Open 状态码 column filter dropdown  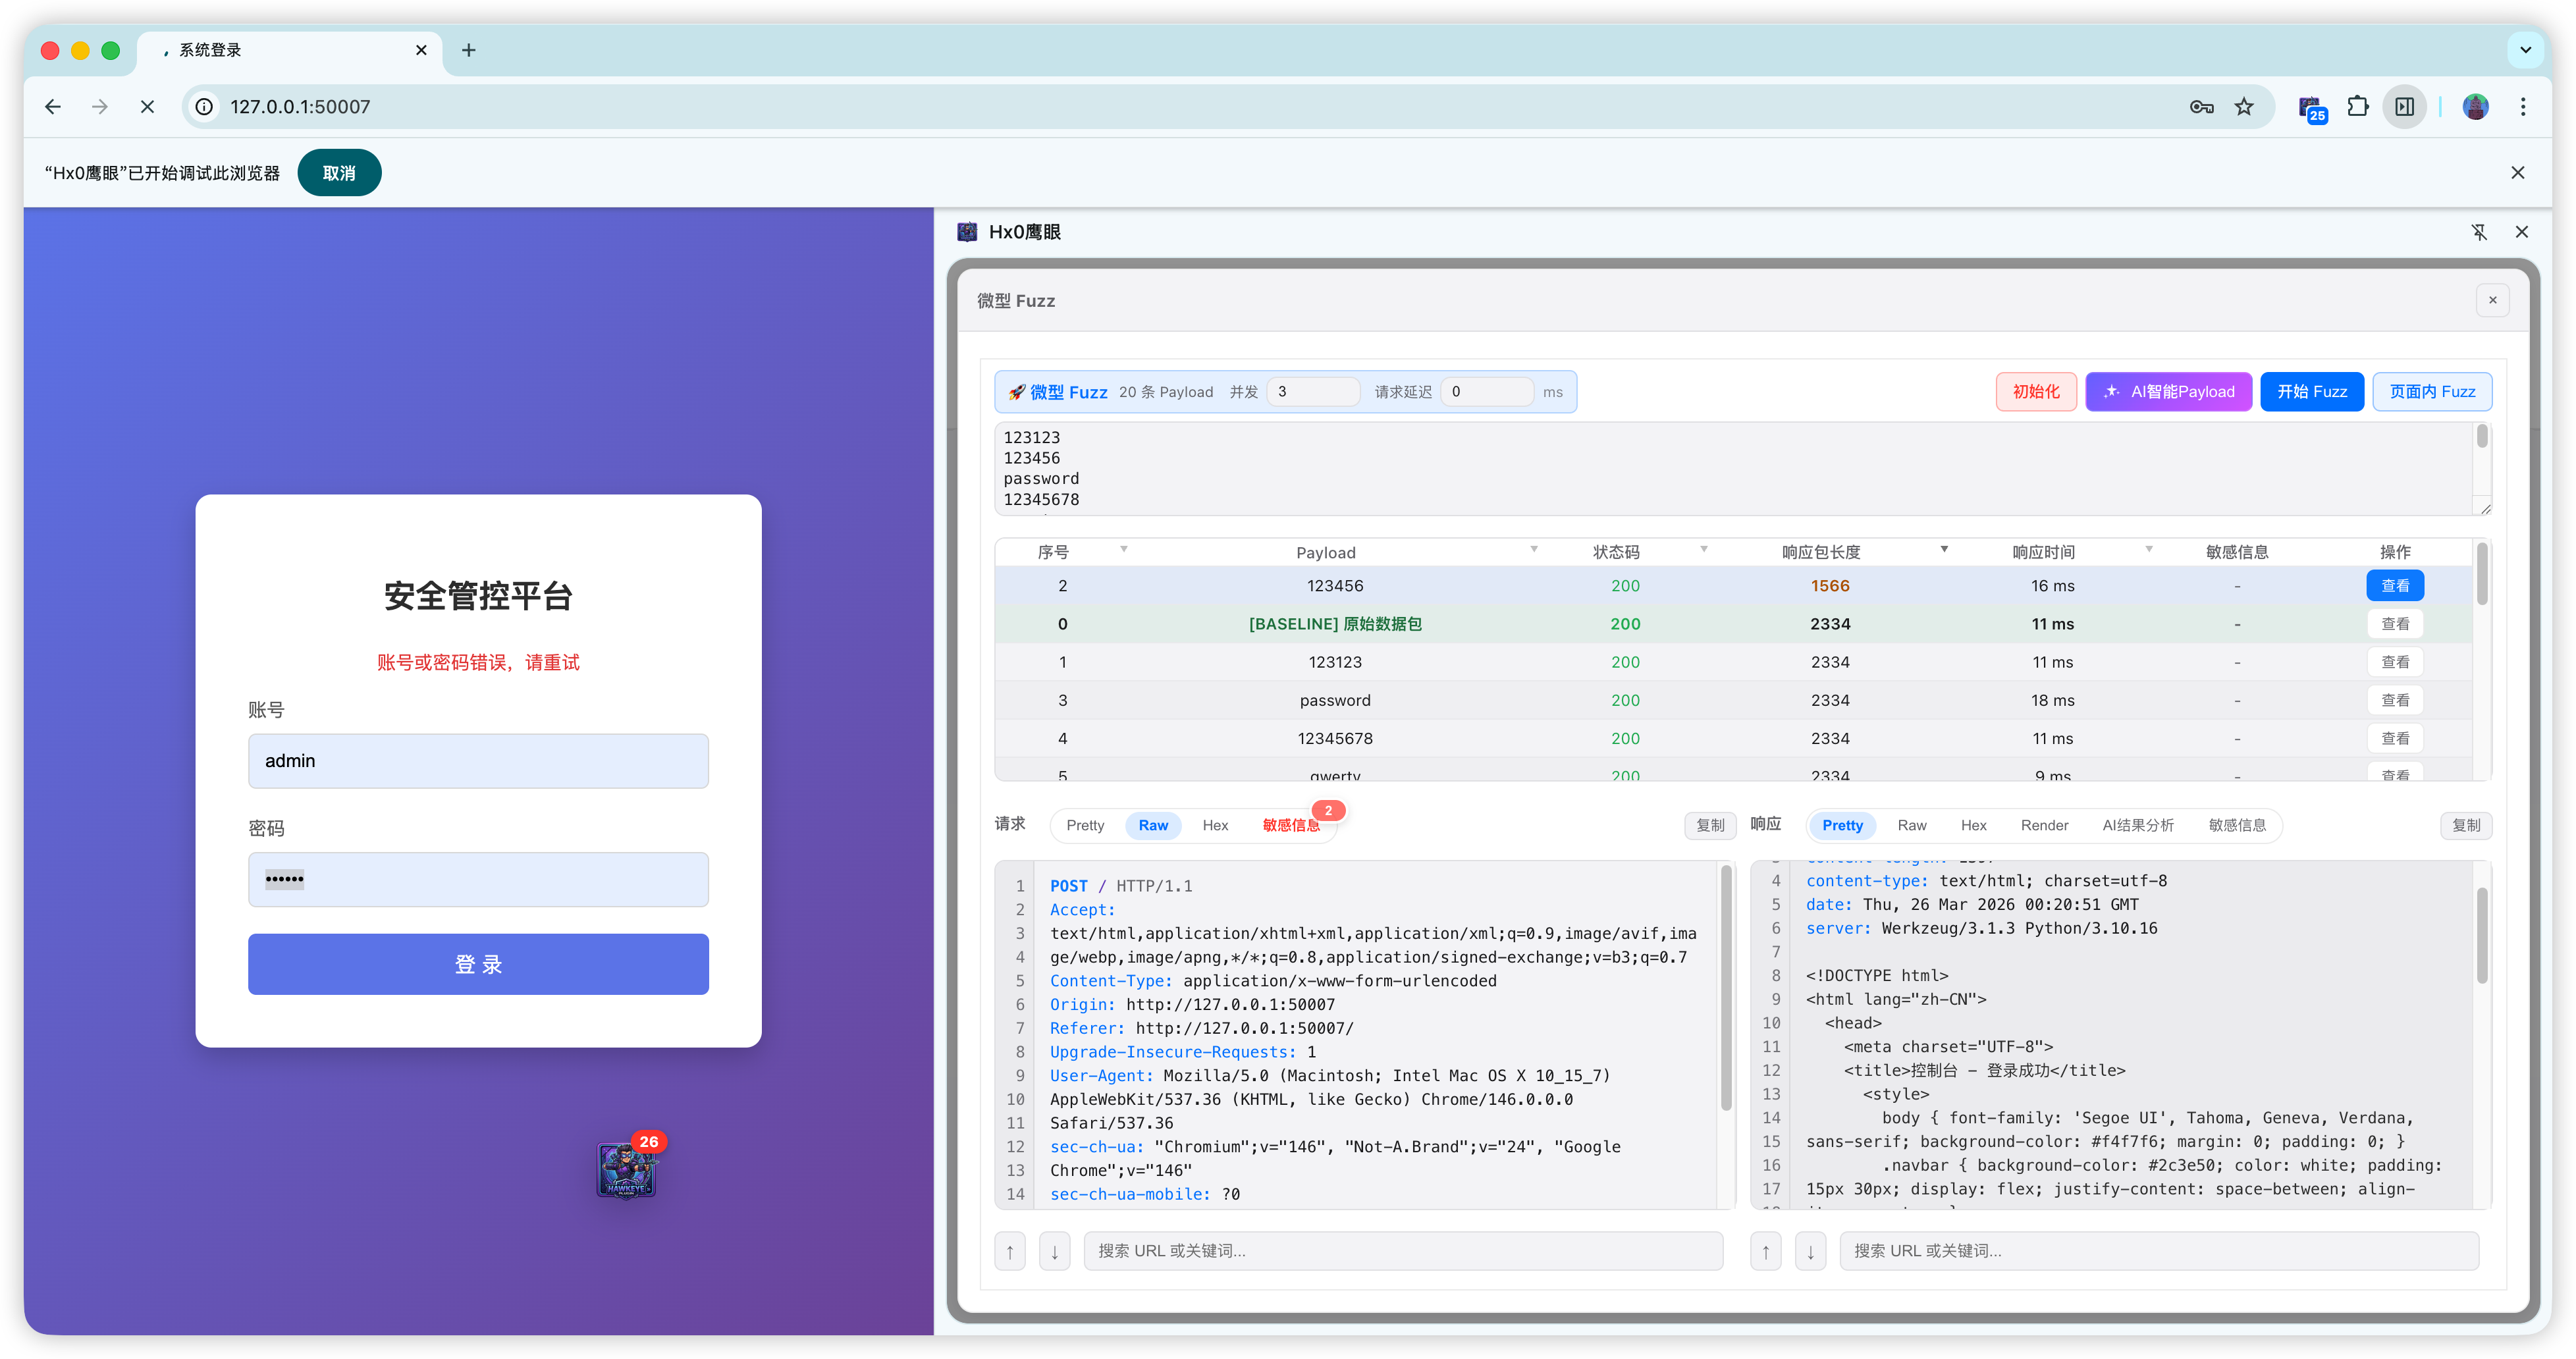[x=1703, y=550]
